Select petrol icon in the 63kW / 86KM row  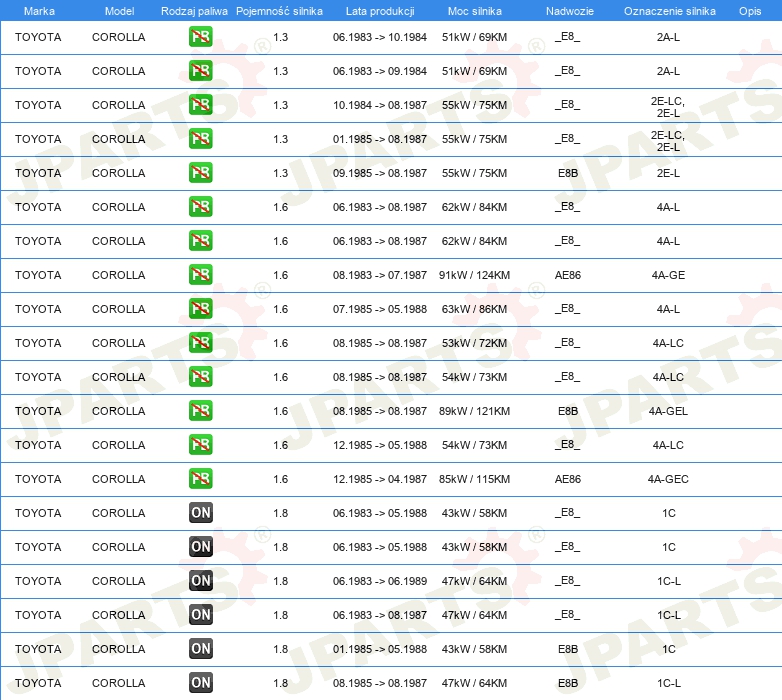[x=200, y=309]
